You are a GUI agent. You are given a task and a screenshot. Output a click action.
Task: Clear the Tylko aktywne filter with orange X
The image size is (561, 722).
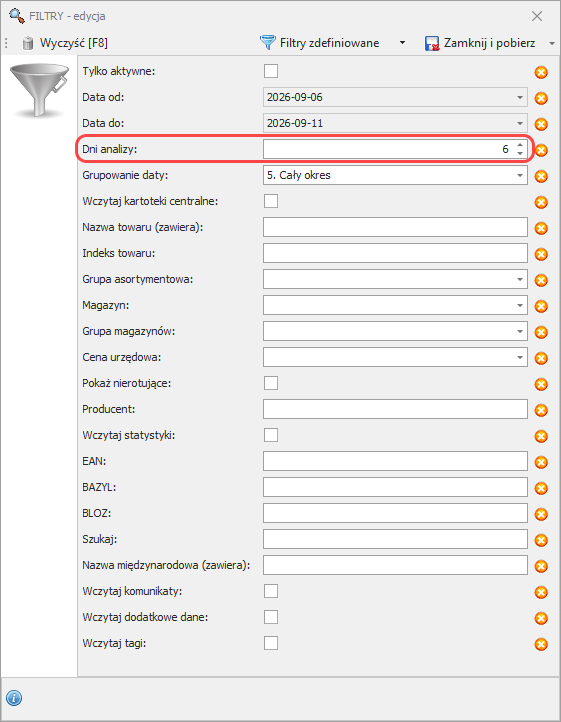pyautogui.click(x=541, y=72)
